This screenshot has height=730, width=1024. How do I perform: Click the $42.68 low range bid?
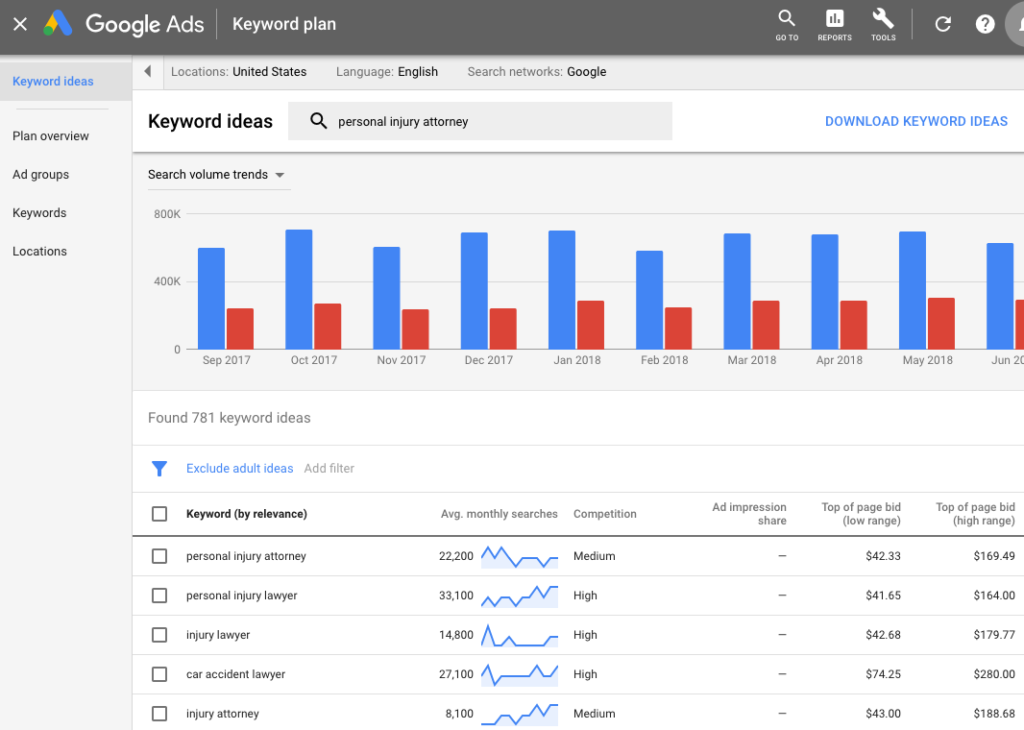click(883, 635)
